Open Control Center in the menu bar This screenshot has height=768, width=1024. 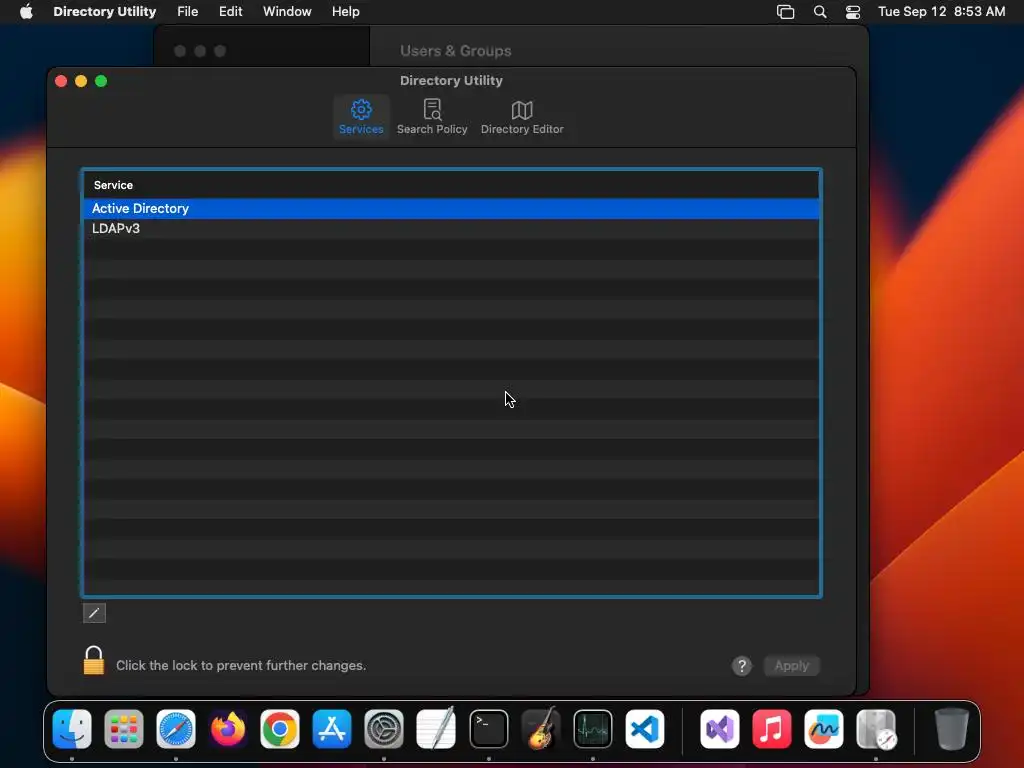(852, 12)
